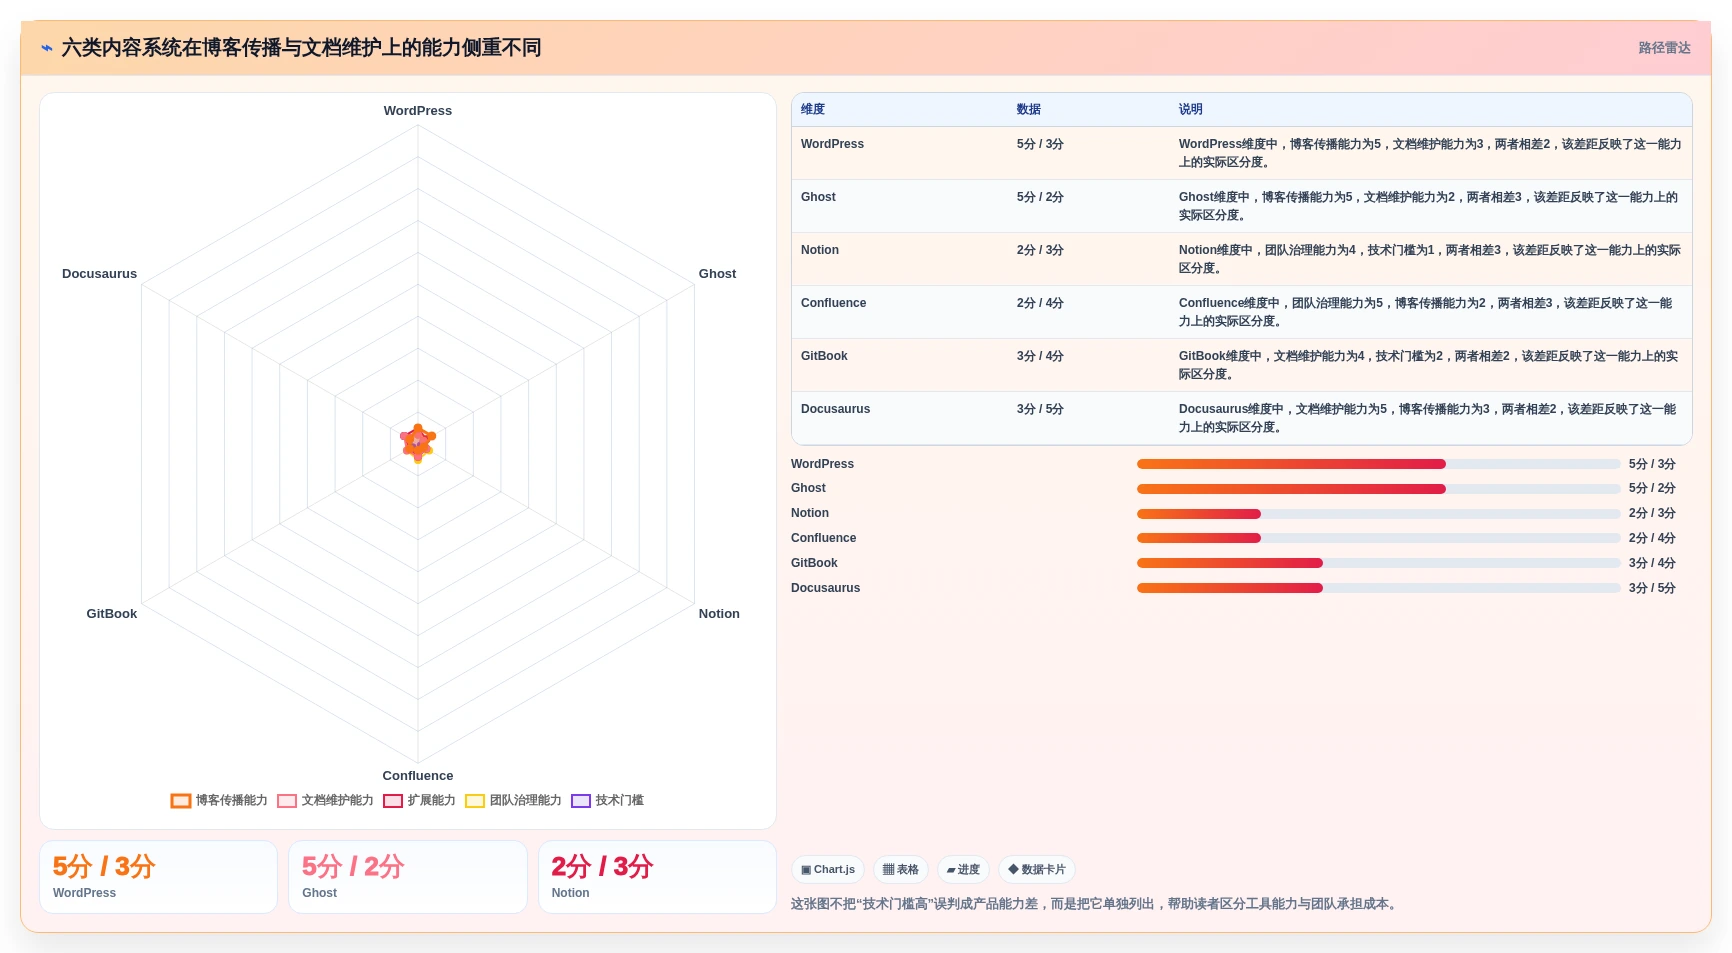Click the 路径雷达 label in header
Image resolution: width=1732 pixels, height=953 pixels.
(x=1664, y=48)
